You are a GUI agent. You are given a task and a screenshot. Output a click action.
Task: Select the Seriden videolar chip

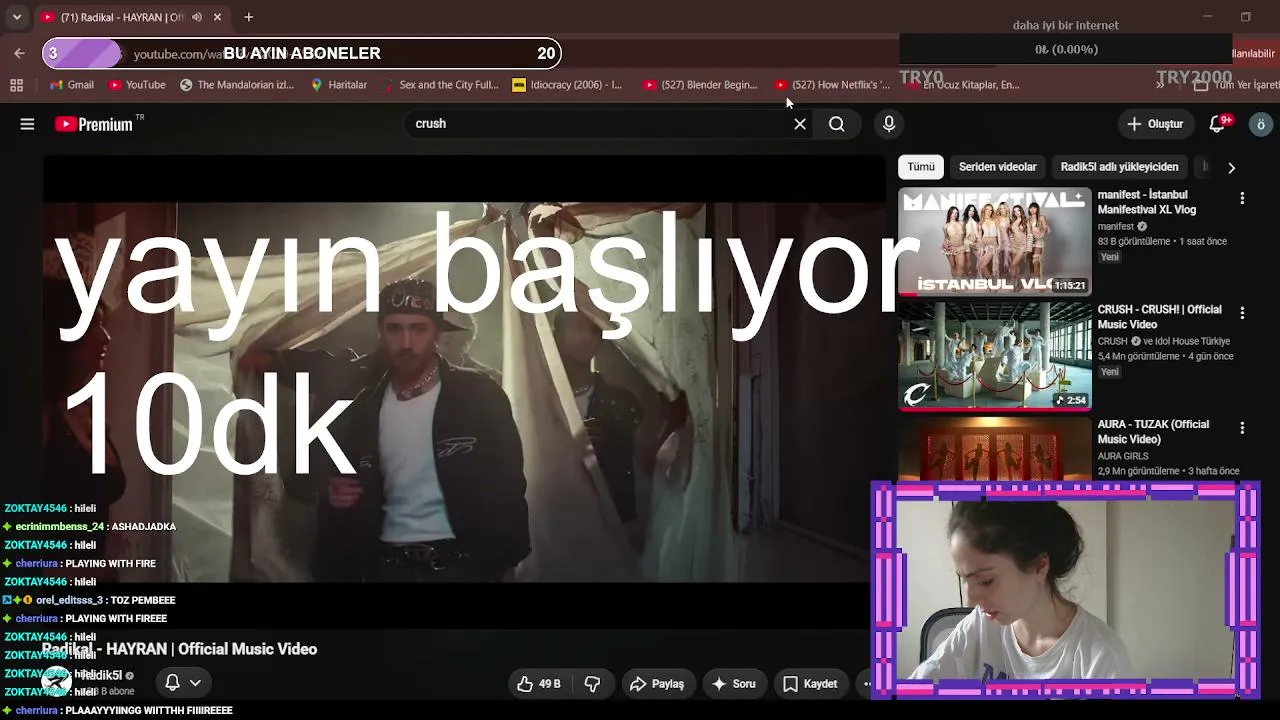(x=998, y=167)
